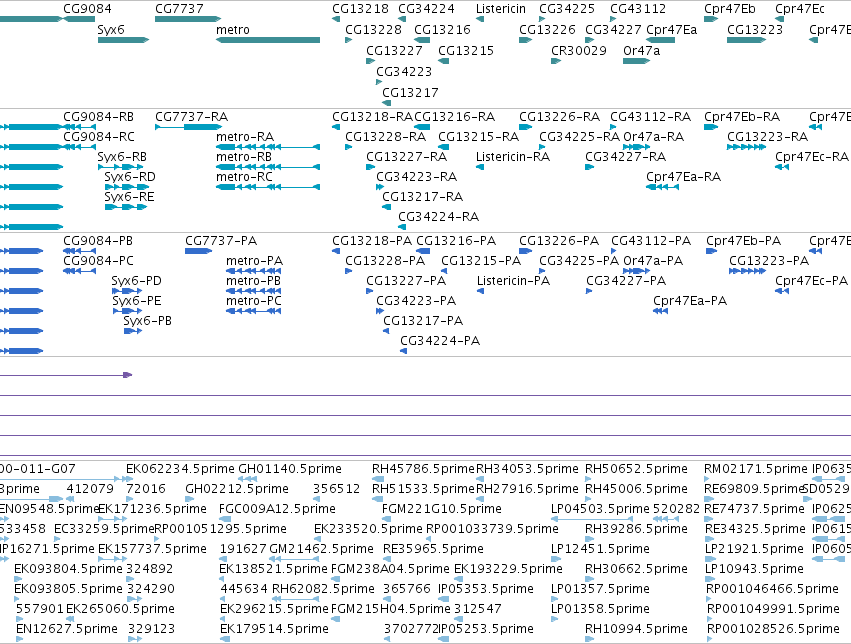This screenshot has width=851, height=644.
Task: Open the metro-RA transcript label
Action: [x=245, y=137]
